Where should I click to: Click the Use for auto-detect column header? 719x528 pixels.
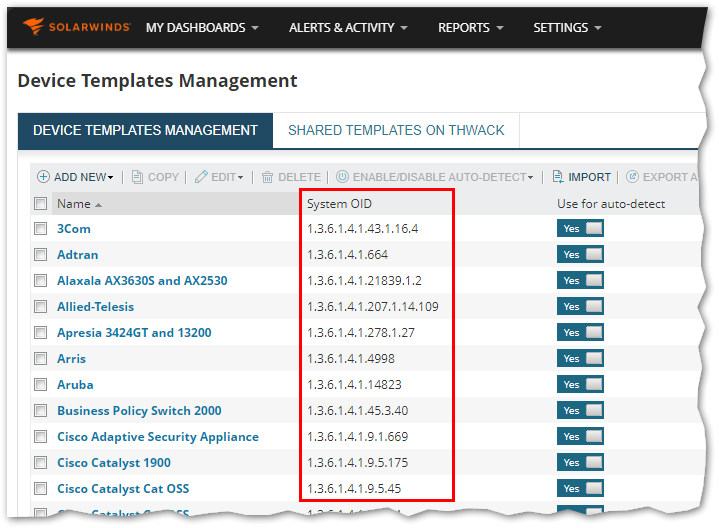click(611, 204)
